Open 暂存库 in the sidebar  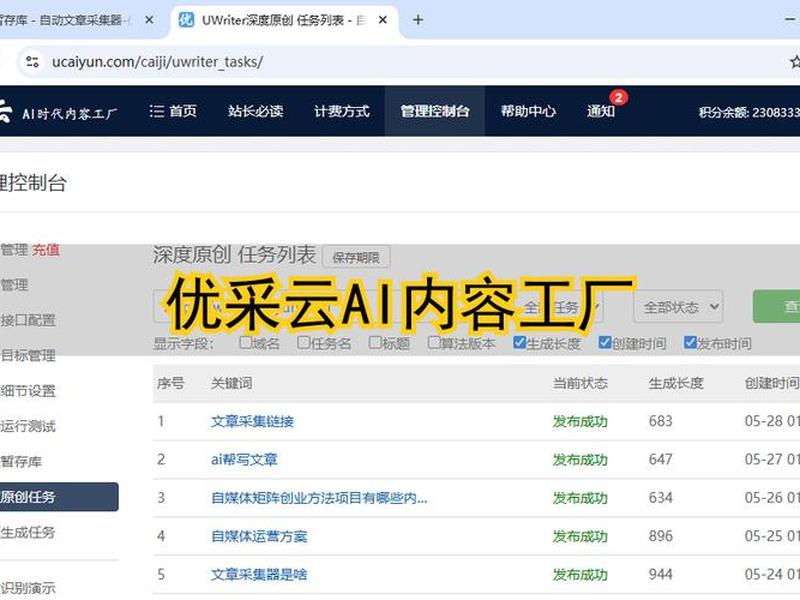coord(20,462)
